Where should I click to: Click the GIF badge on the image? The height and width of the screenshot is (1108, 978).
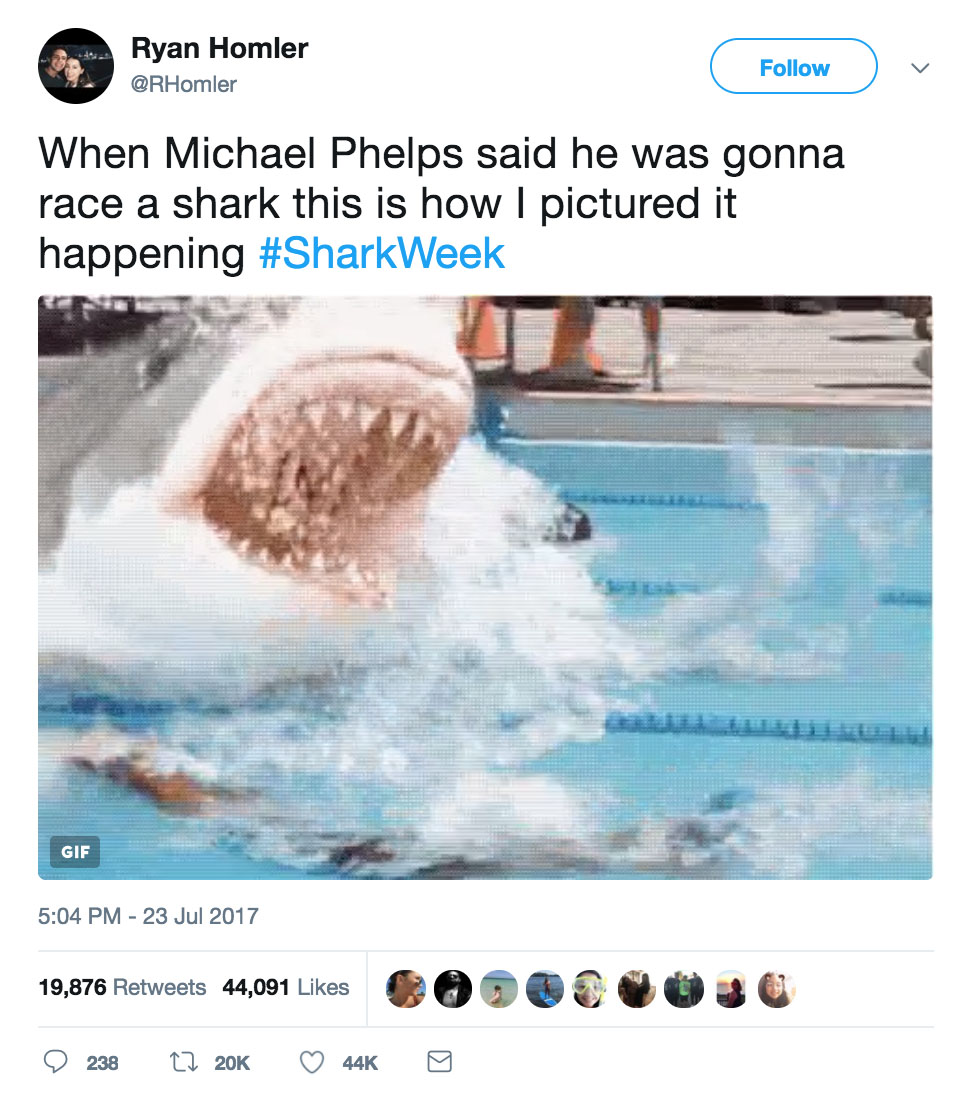coord(75,852)
